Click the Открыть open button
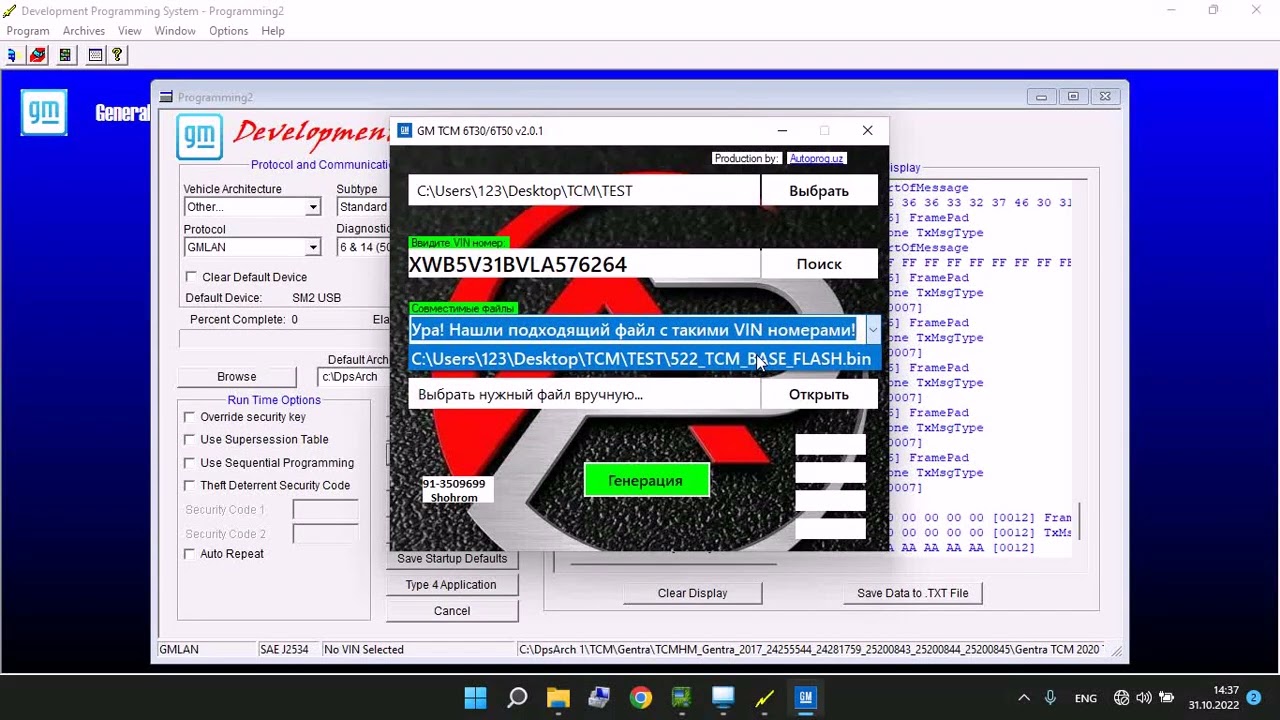Screen dimensions: 1280x720 (819, 394)
